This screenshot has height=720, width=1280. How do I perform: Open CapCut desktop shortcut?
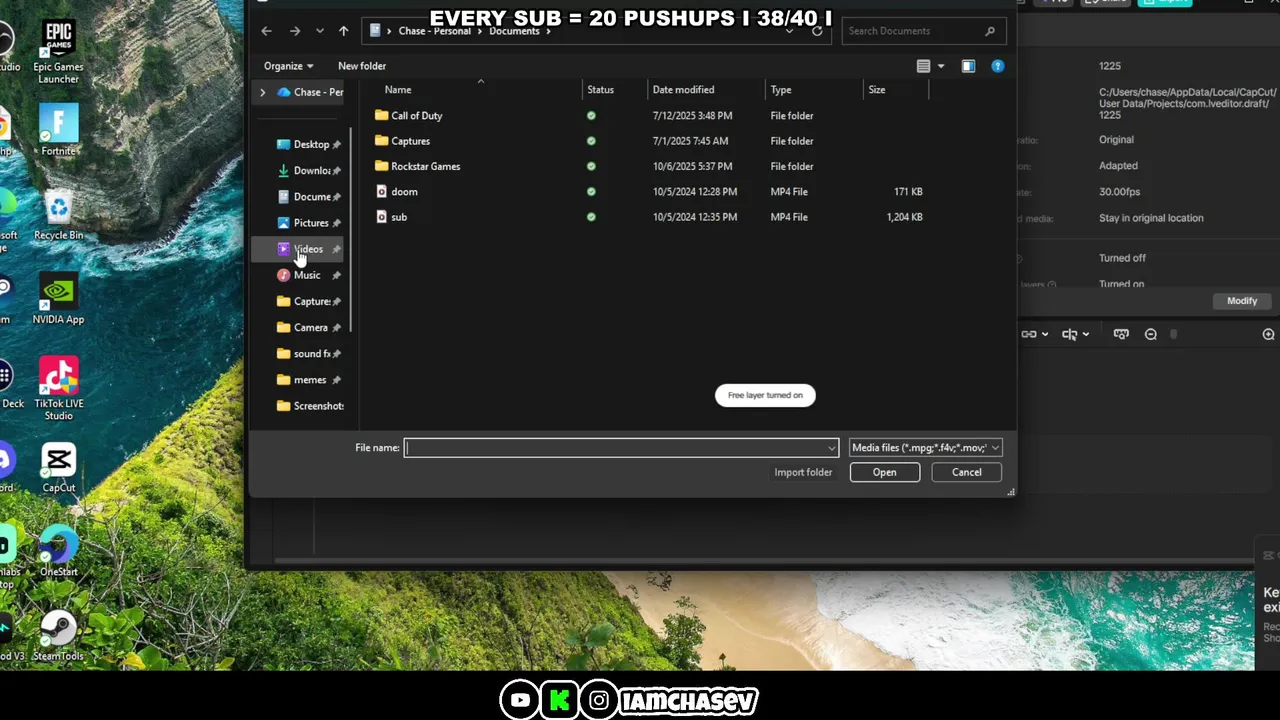click(x=58, y=468)
